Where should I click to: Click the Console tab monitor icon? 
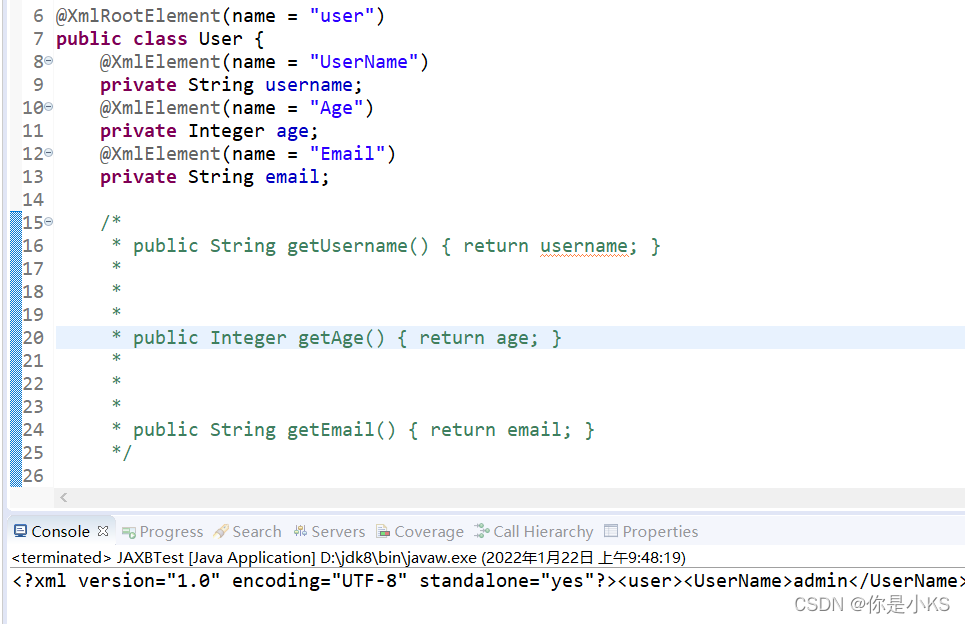[x=20, y=530]
